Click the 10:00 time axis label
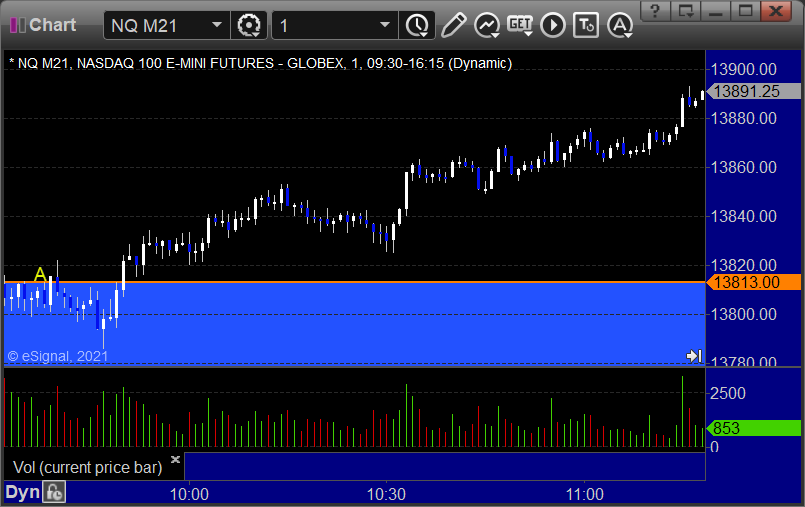The height and width of the screenshot is (507, 805). (x=189, y=494)
